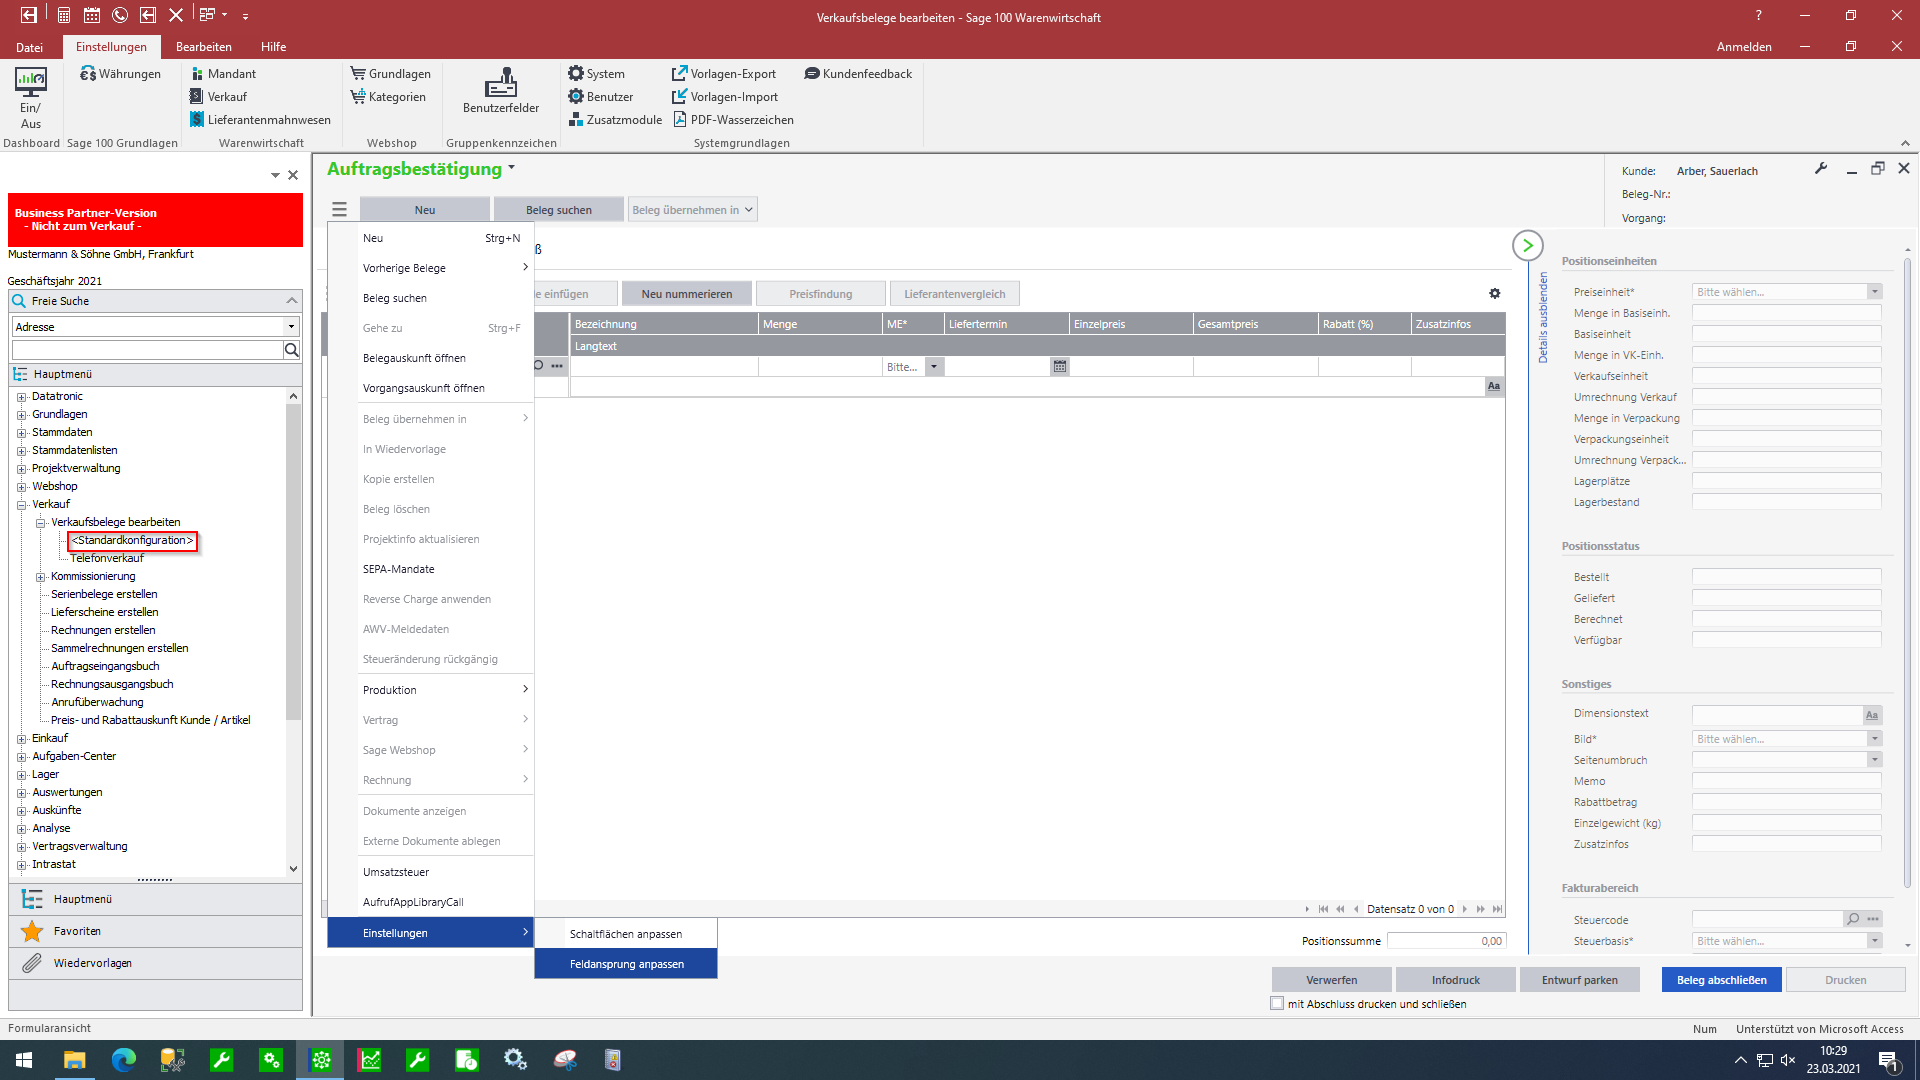Click the Freie Suche text input
1920x1080 pixels.
(147, 350)
